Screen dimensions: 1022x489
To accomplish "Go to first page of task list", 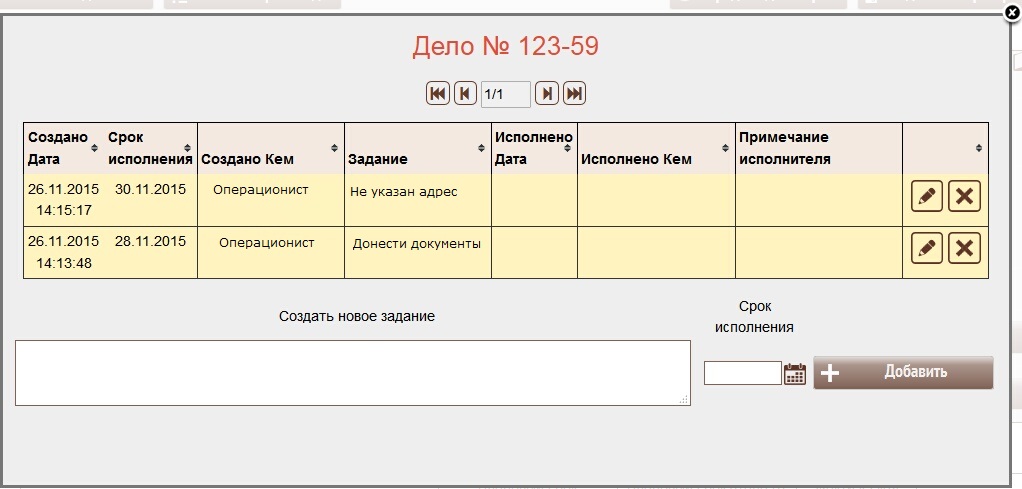I will [x=438, y=94].
